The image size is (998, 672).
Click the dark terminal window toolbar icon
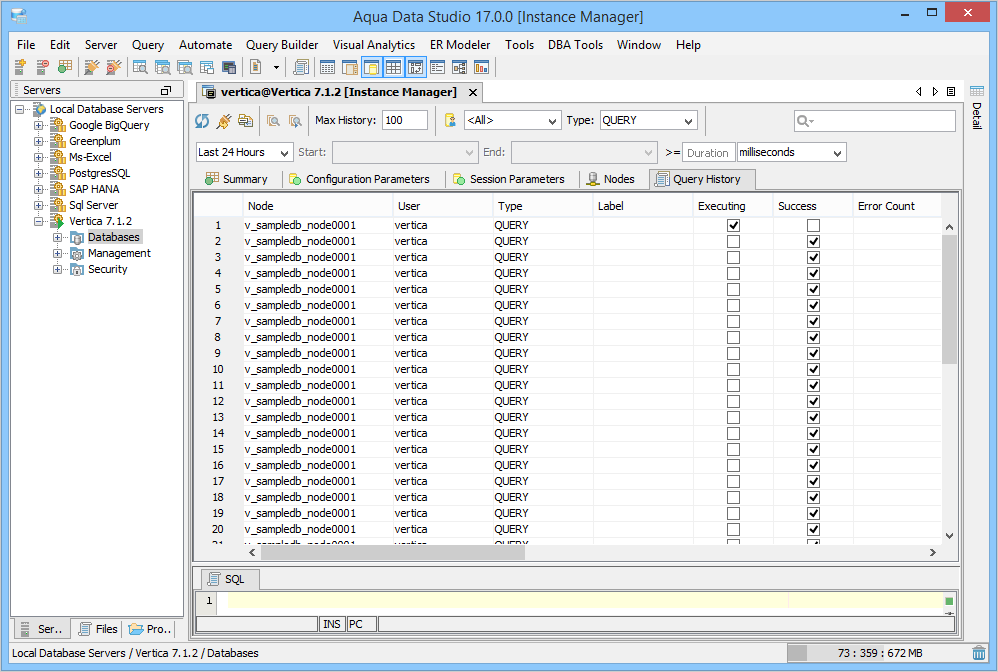click(x=229, y=67)
